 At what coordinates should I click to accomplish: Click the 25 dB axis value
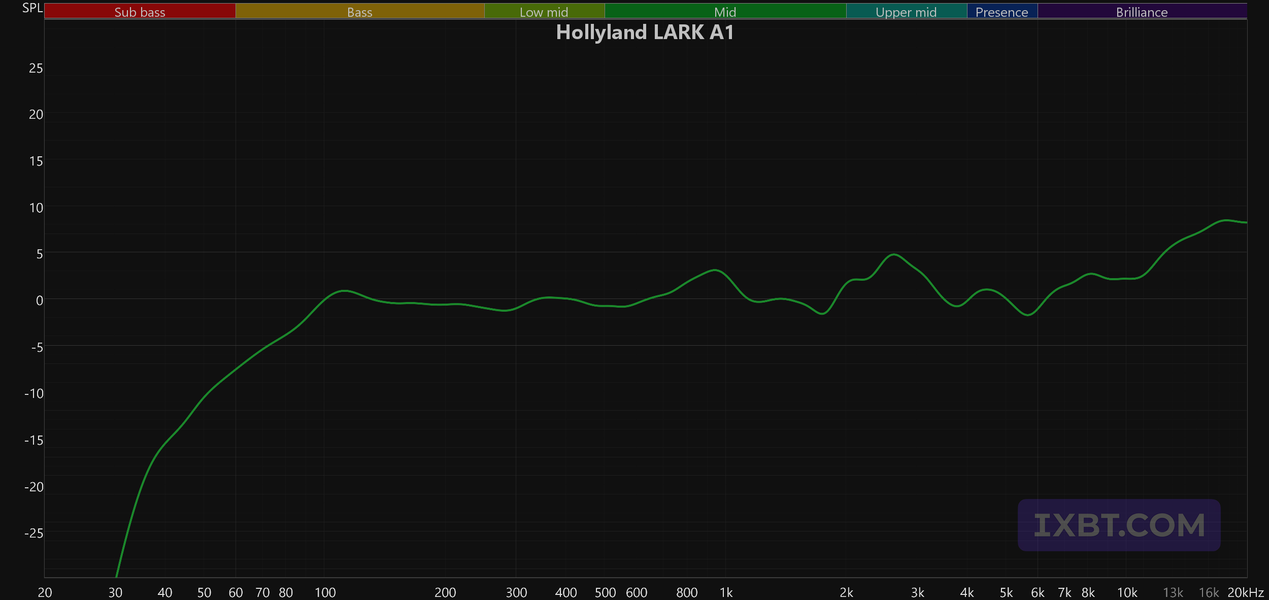35,68
